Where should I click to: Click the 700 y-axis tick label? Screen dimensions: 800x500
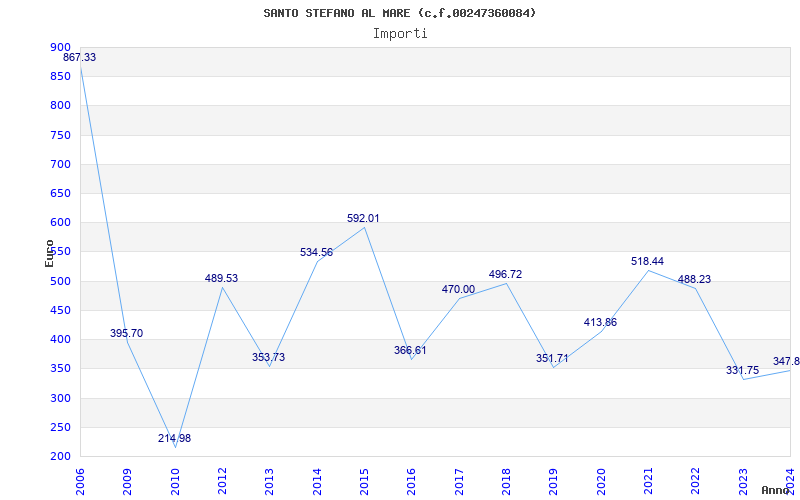[x=60, y=164]
